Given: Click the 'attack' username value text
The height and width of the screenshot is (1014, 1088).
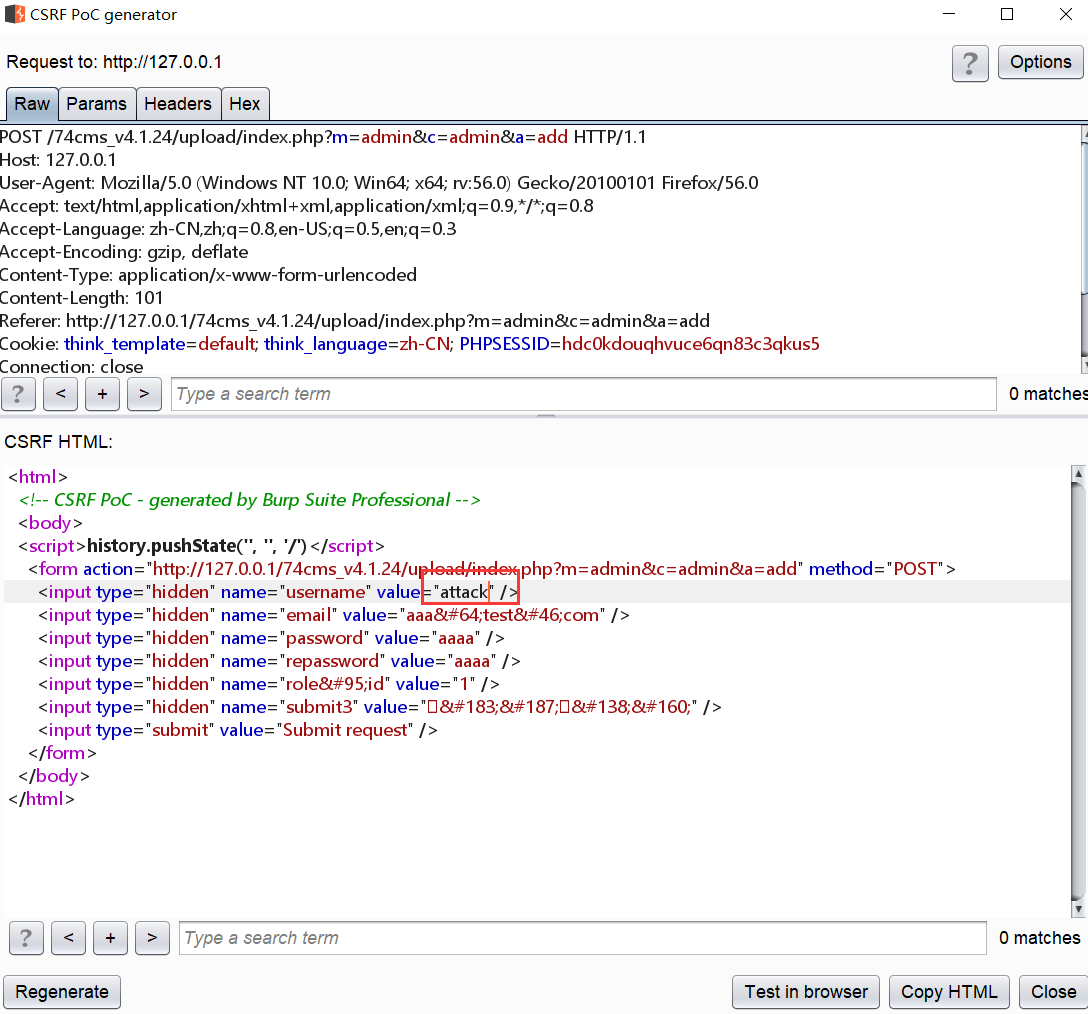Looking at the screenshot, I should click(464, 592).
